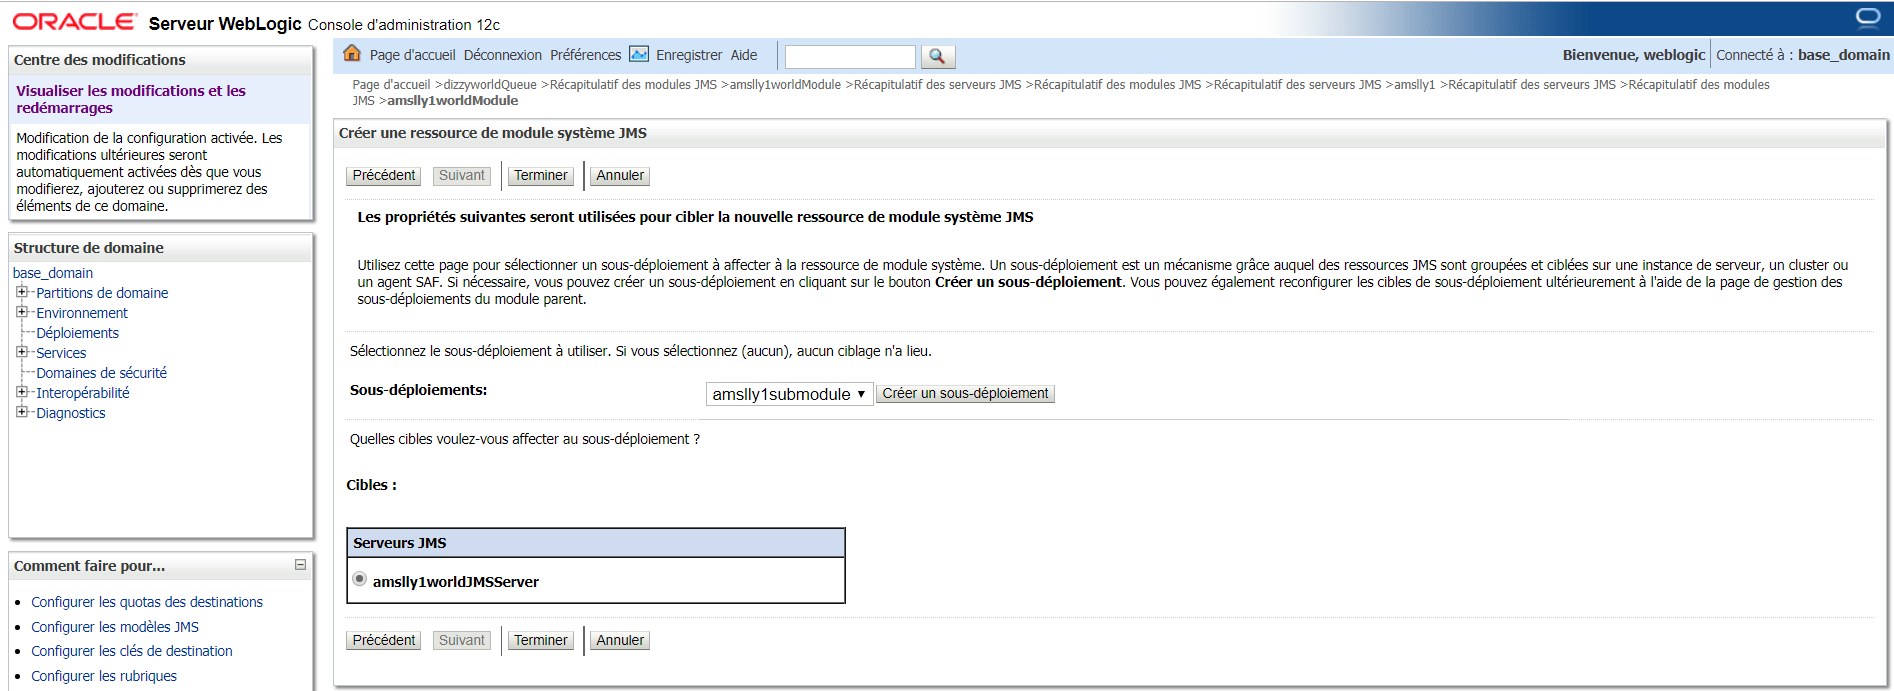Open the Sous-déploiements dropdown

click(x=789, y=394)
